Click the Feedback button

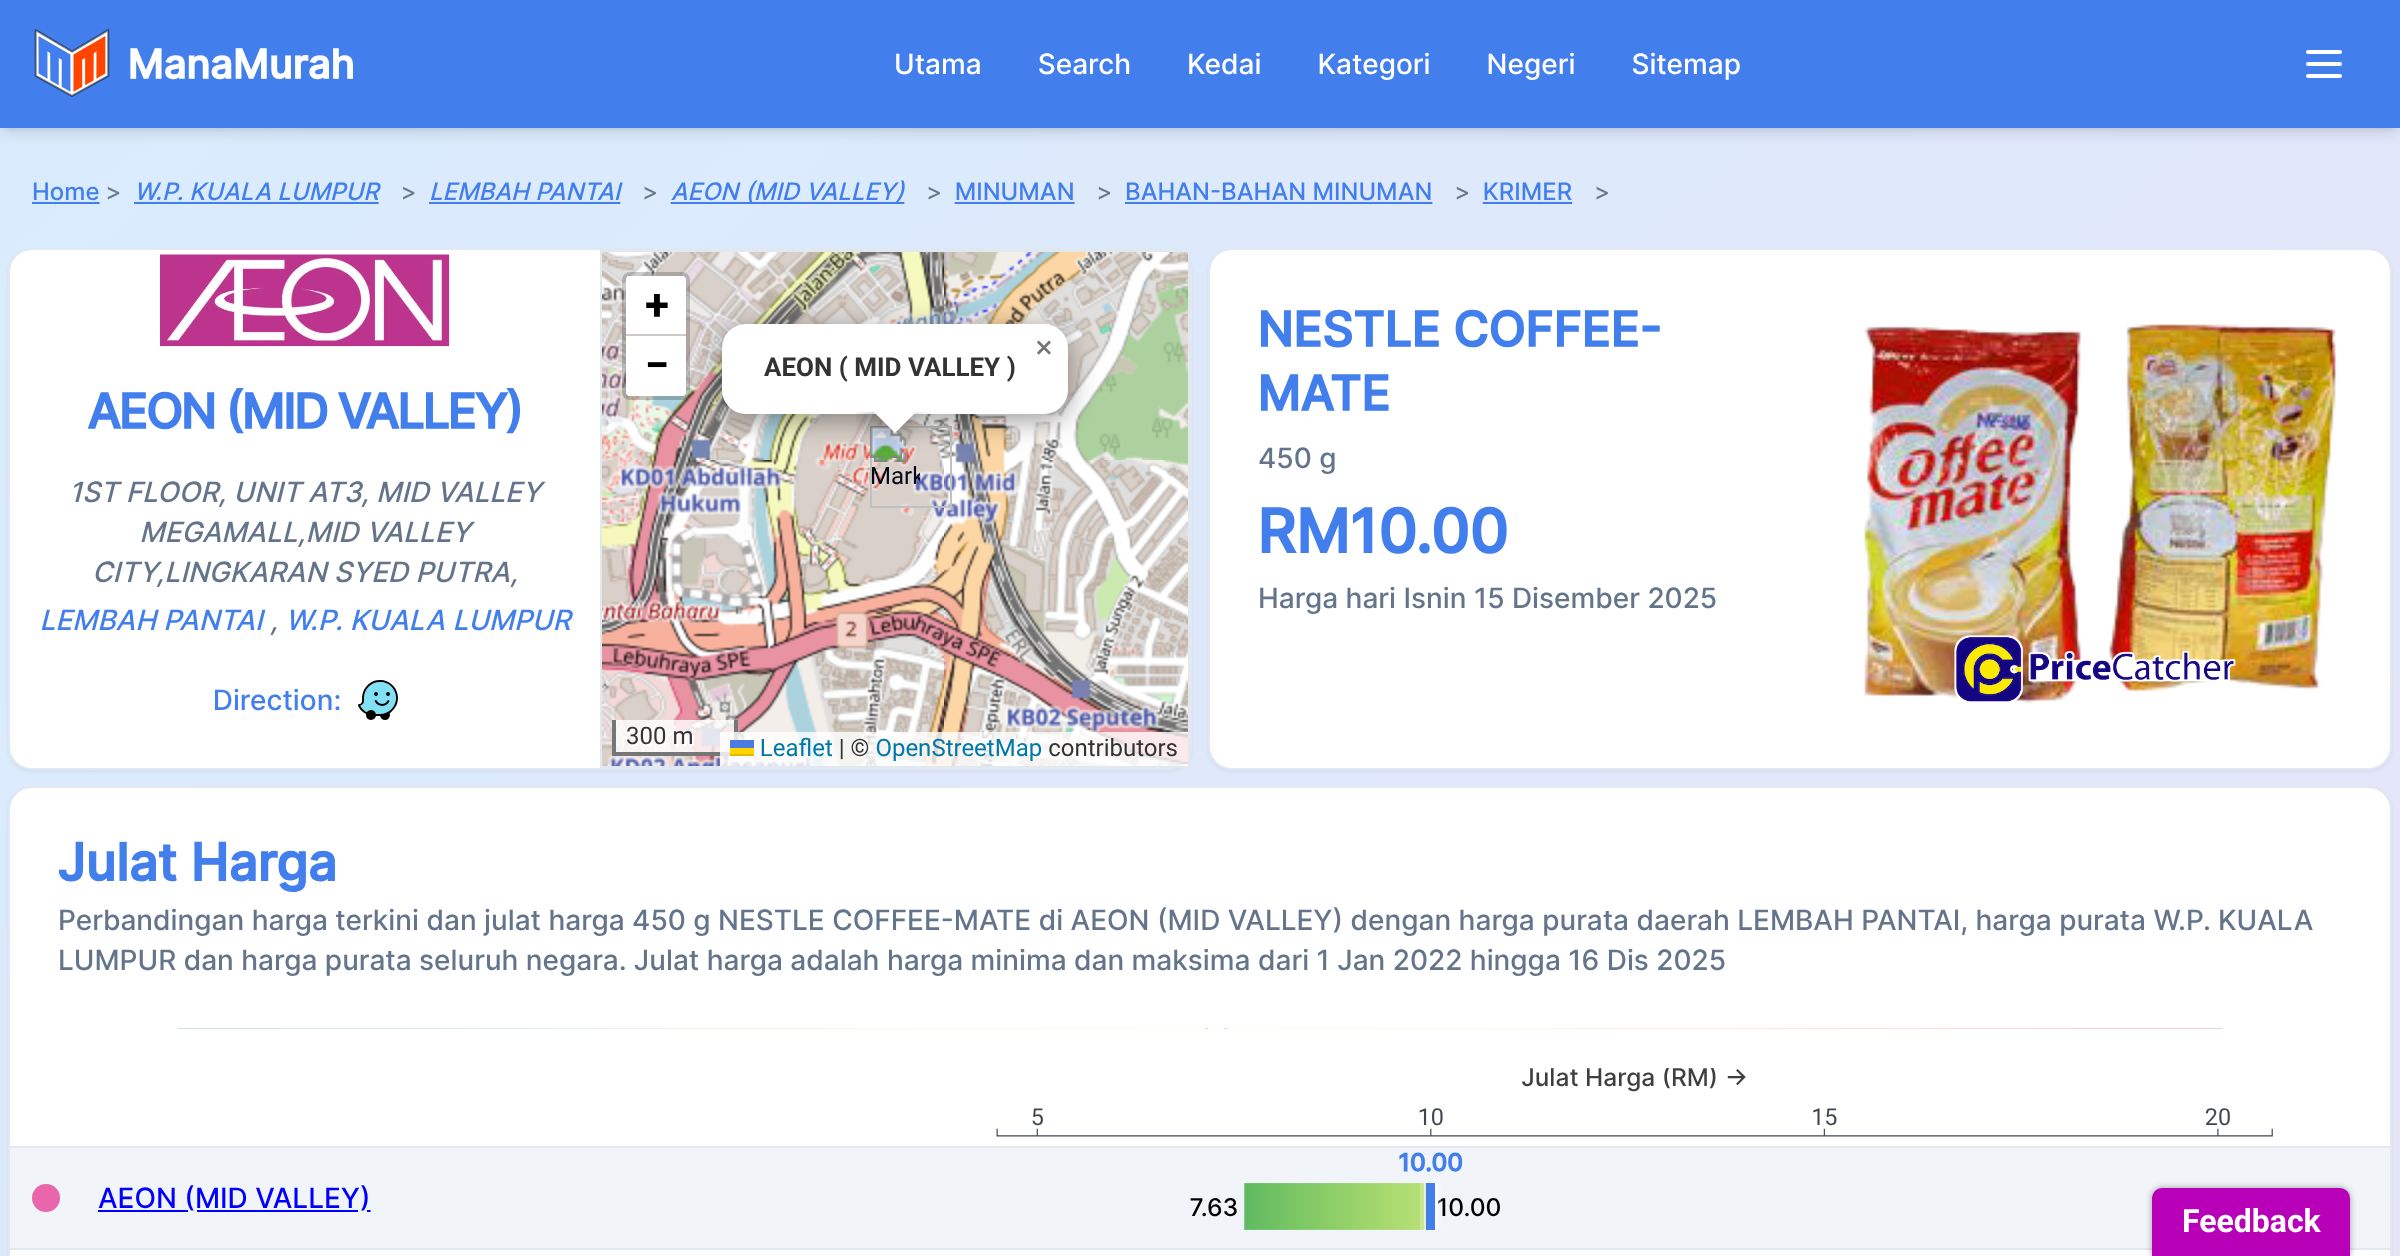point(2250,1220)
